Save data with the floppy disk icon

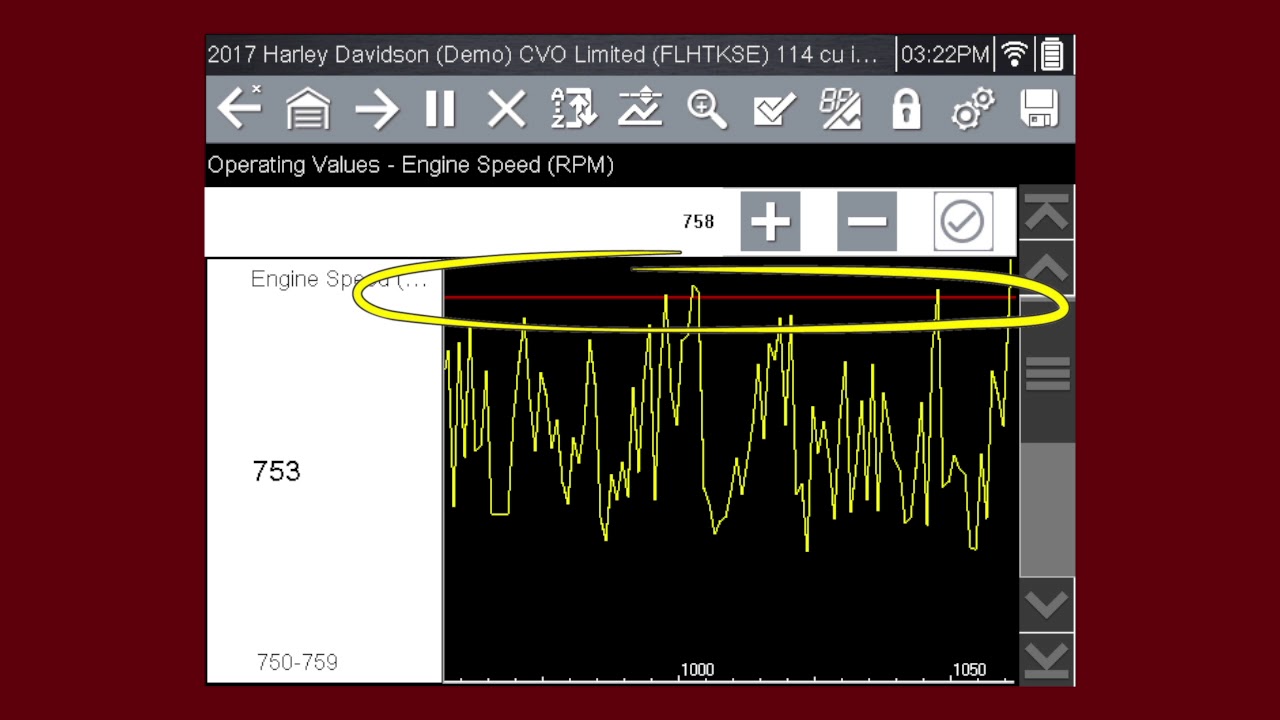[x=1039, y=108]
